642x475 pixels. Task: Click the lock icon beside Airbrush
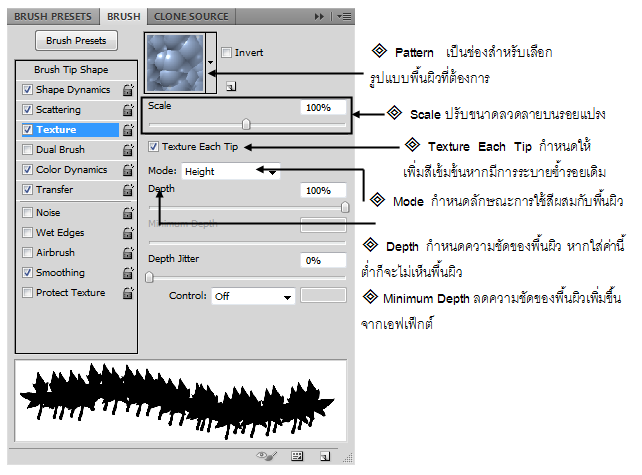coord(128,253)
